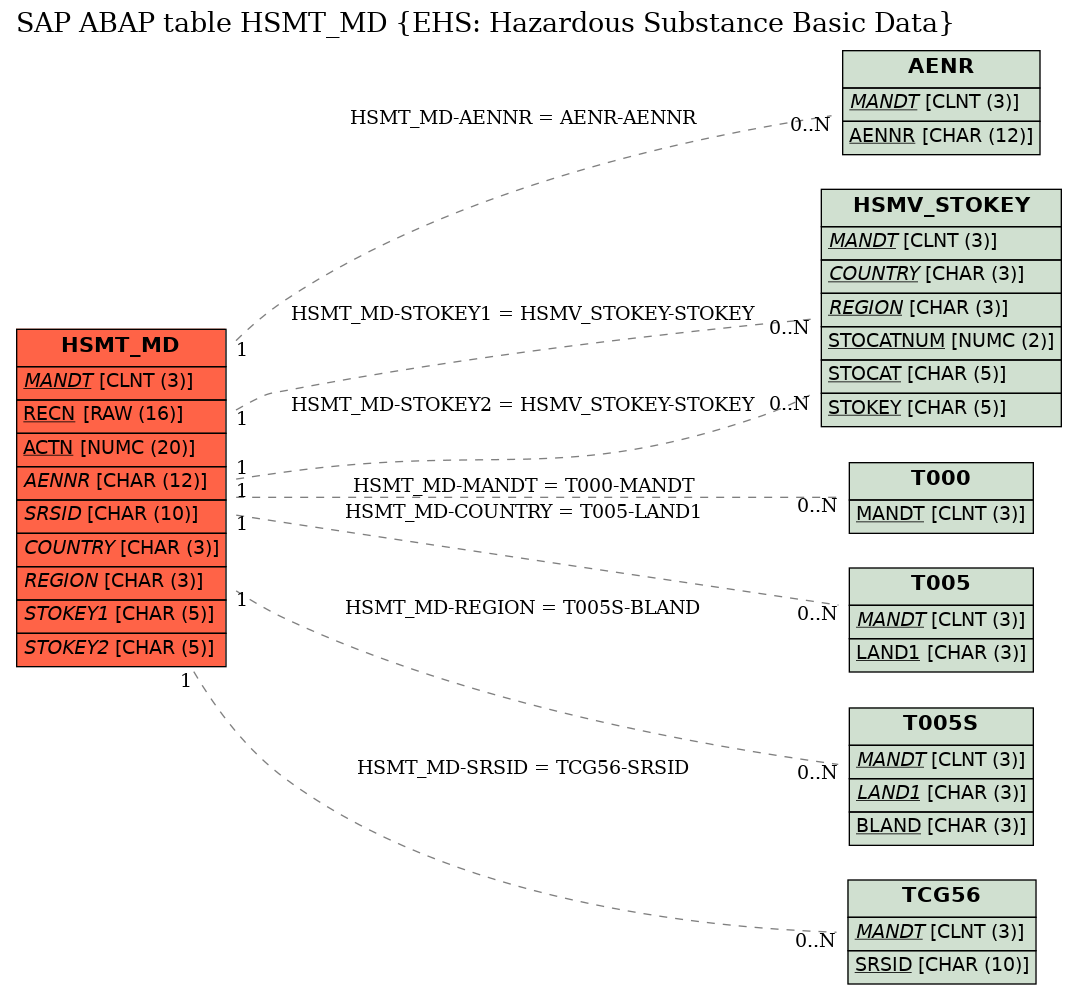Image resolution: width=1077 pixels, height=995 pixels.
Task: Select STOKEY1 [CHAR (5)] field
Action: coord(121,616)
